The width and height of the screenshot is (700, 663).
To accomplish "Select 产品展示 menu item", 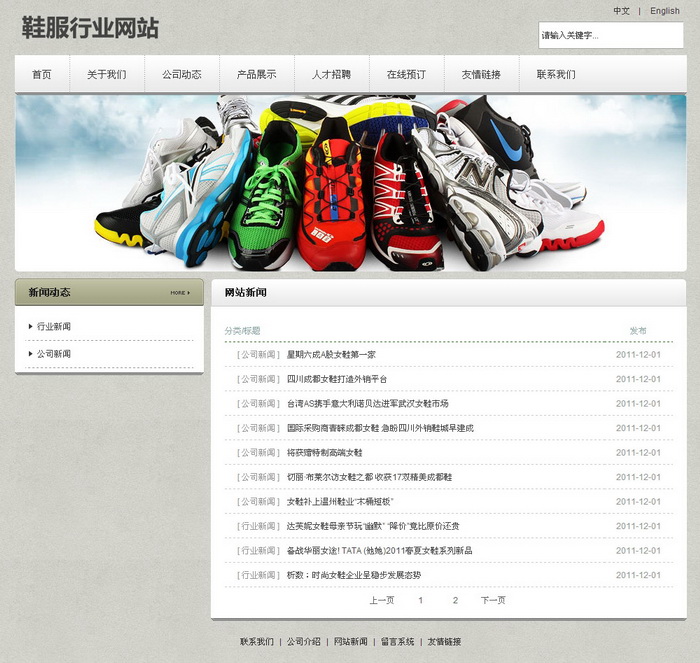I will [x=257, y=74].
